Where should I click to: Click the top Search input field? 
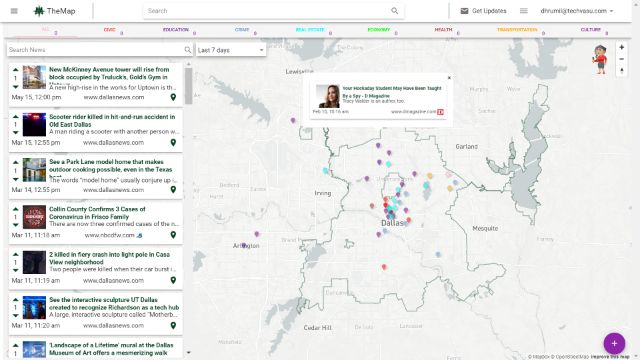[267, 11]
